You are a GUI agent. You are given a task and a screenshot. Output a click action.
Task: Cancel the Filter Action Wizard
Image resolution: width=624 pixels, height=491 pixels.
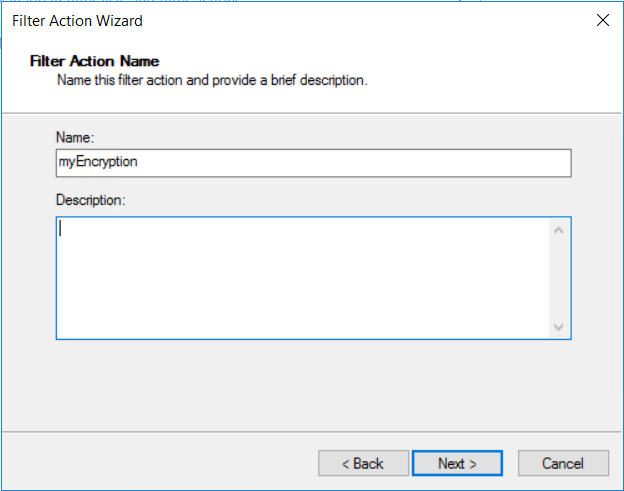pyautogui.click(x=563, y=463)
